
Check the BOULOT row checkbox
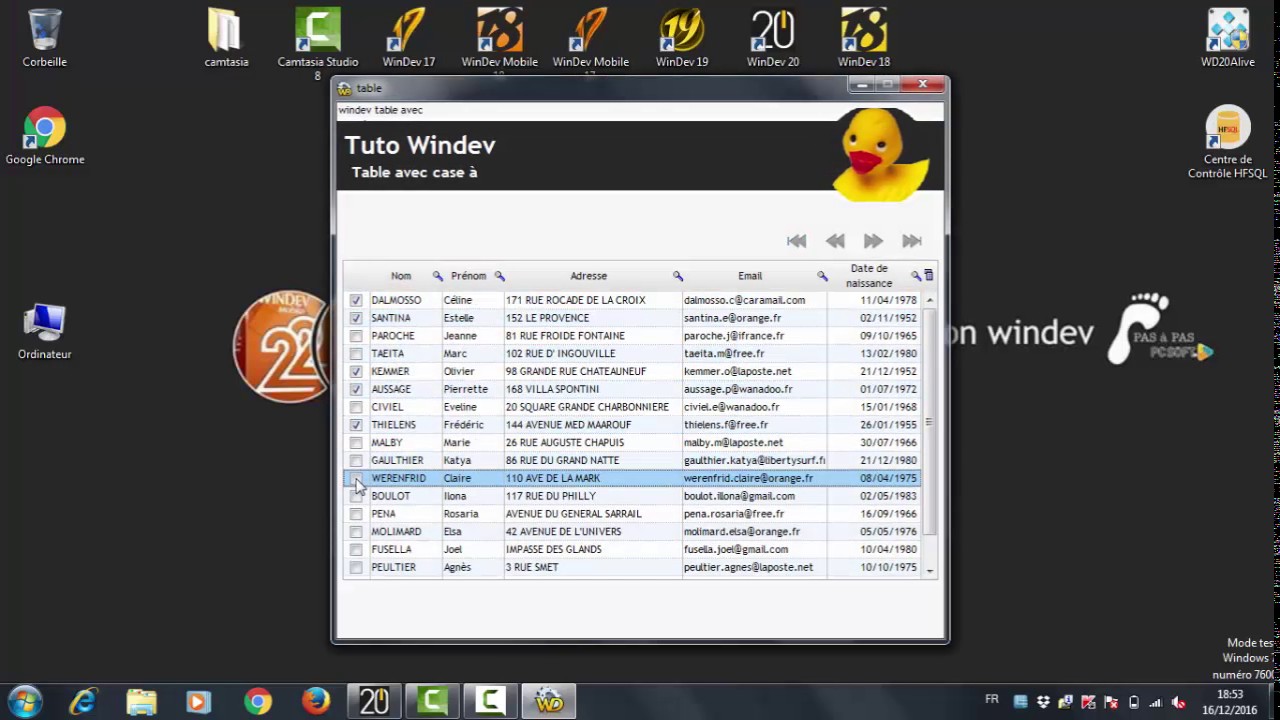(356, 496)
